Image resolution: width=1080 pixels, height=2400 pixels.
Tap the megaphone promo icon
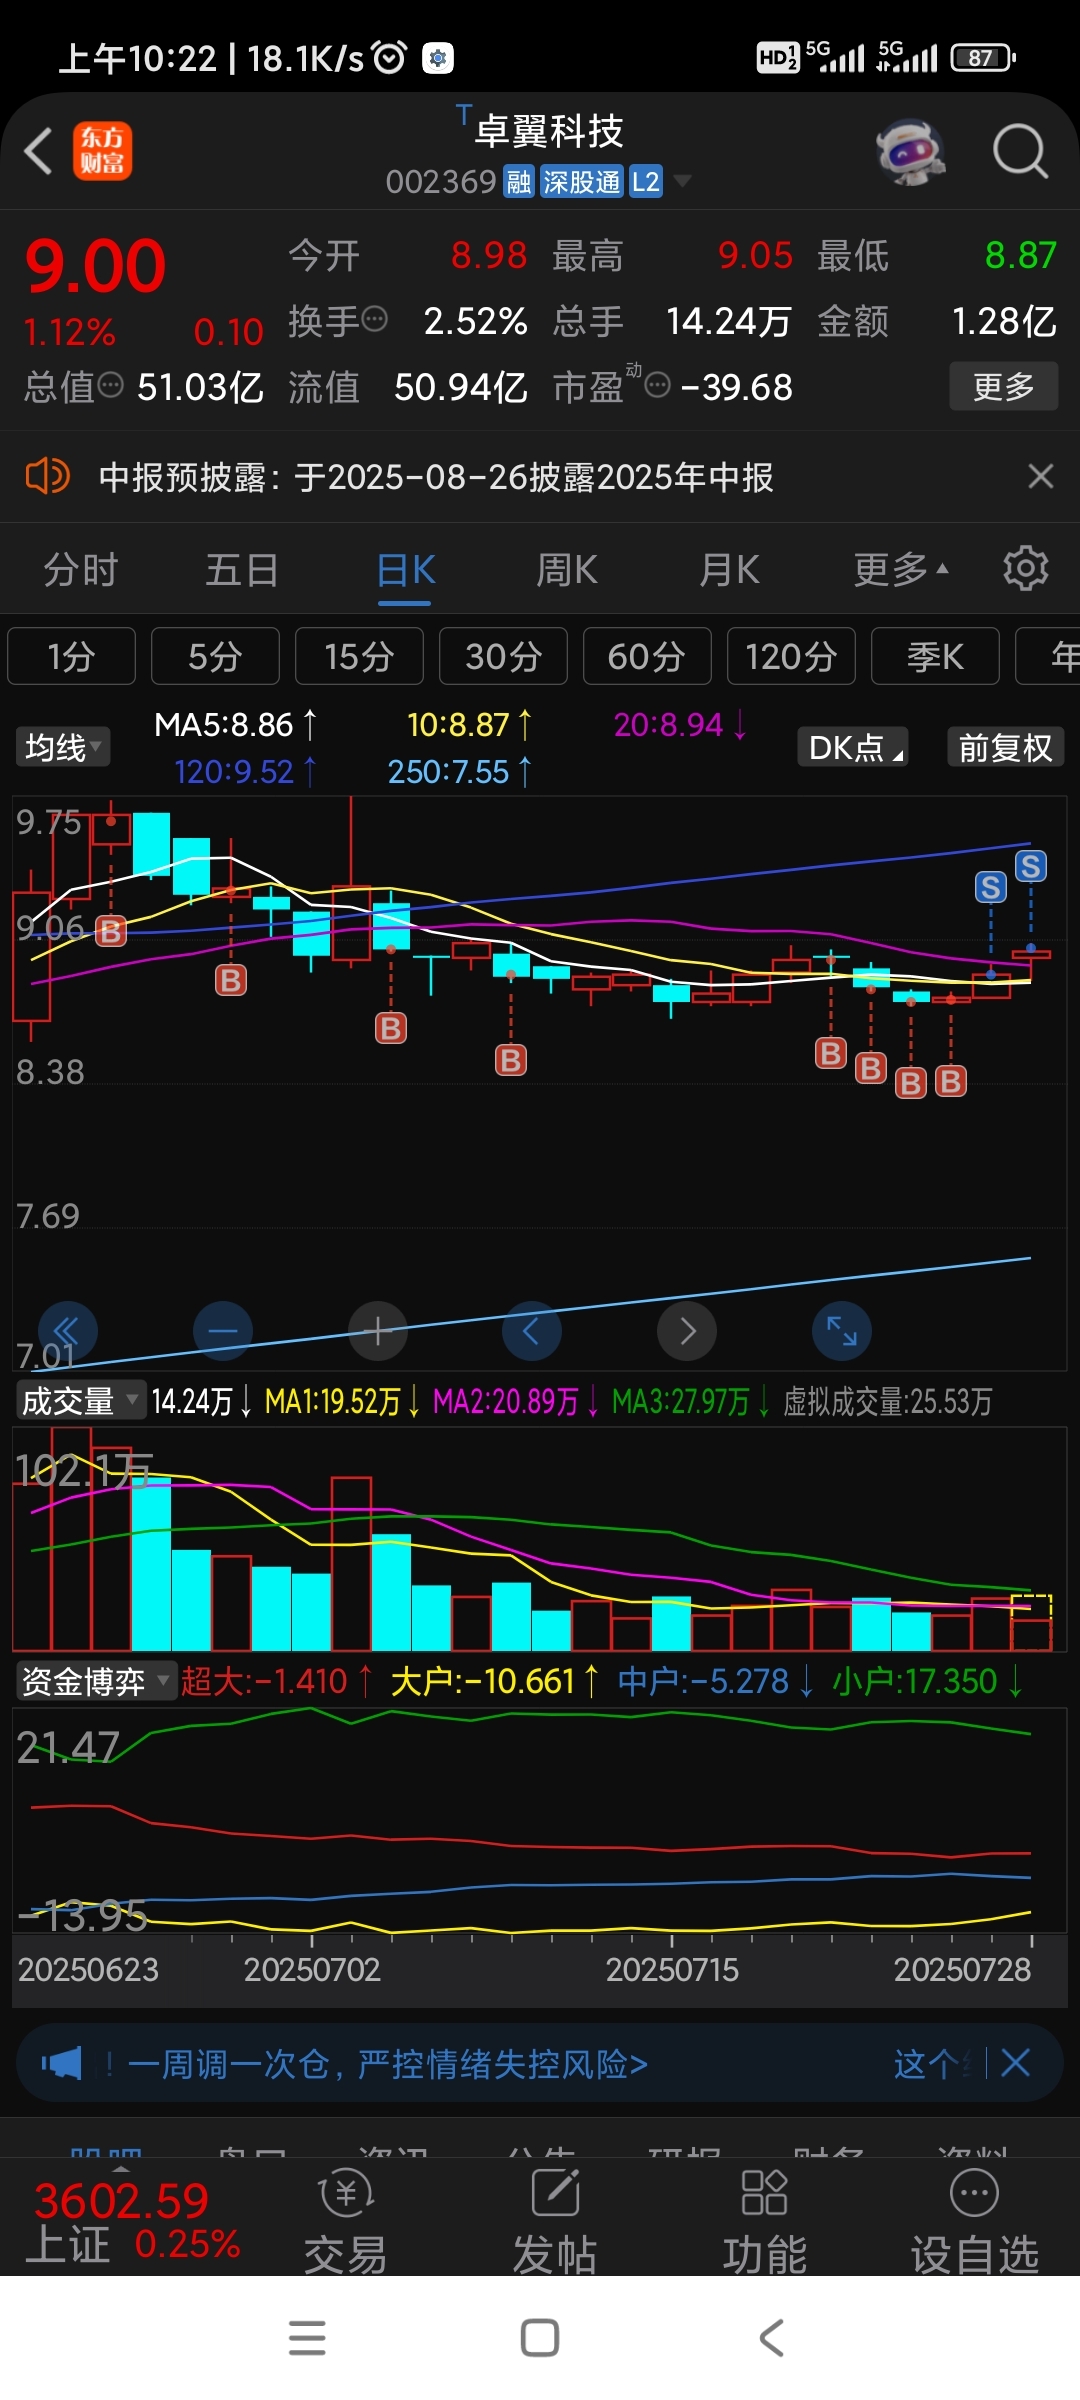tap(62, 2063)
